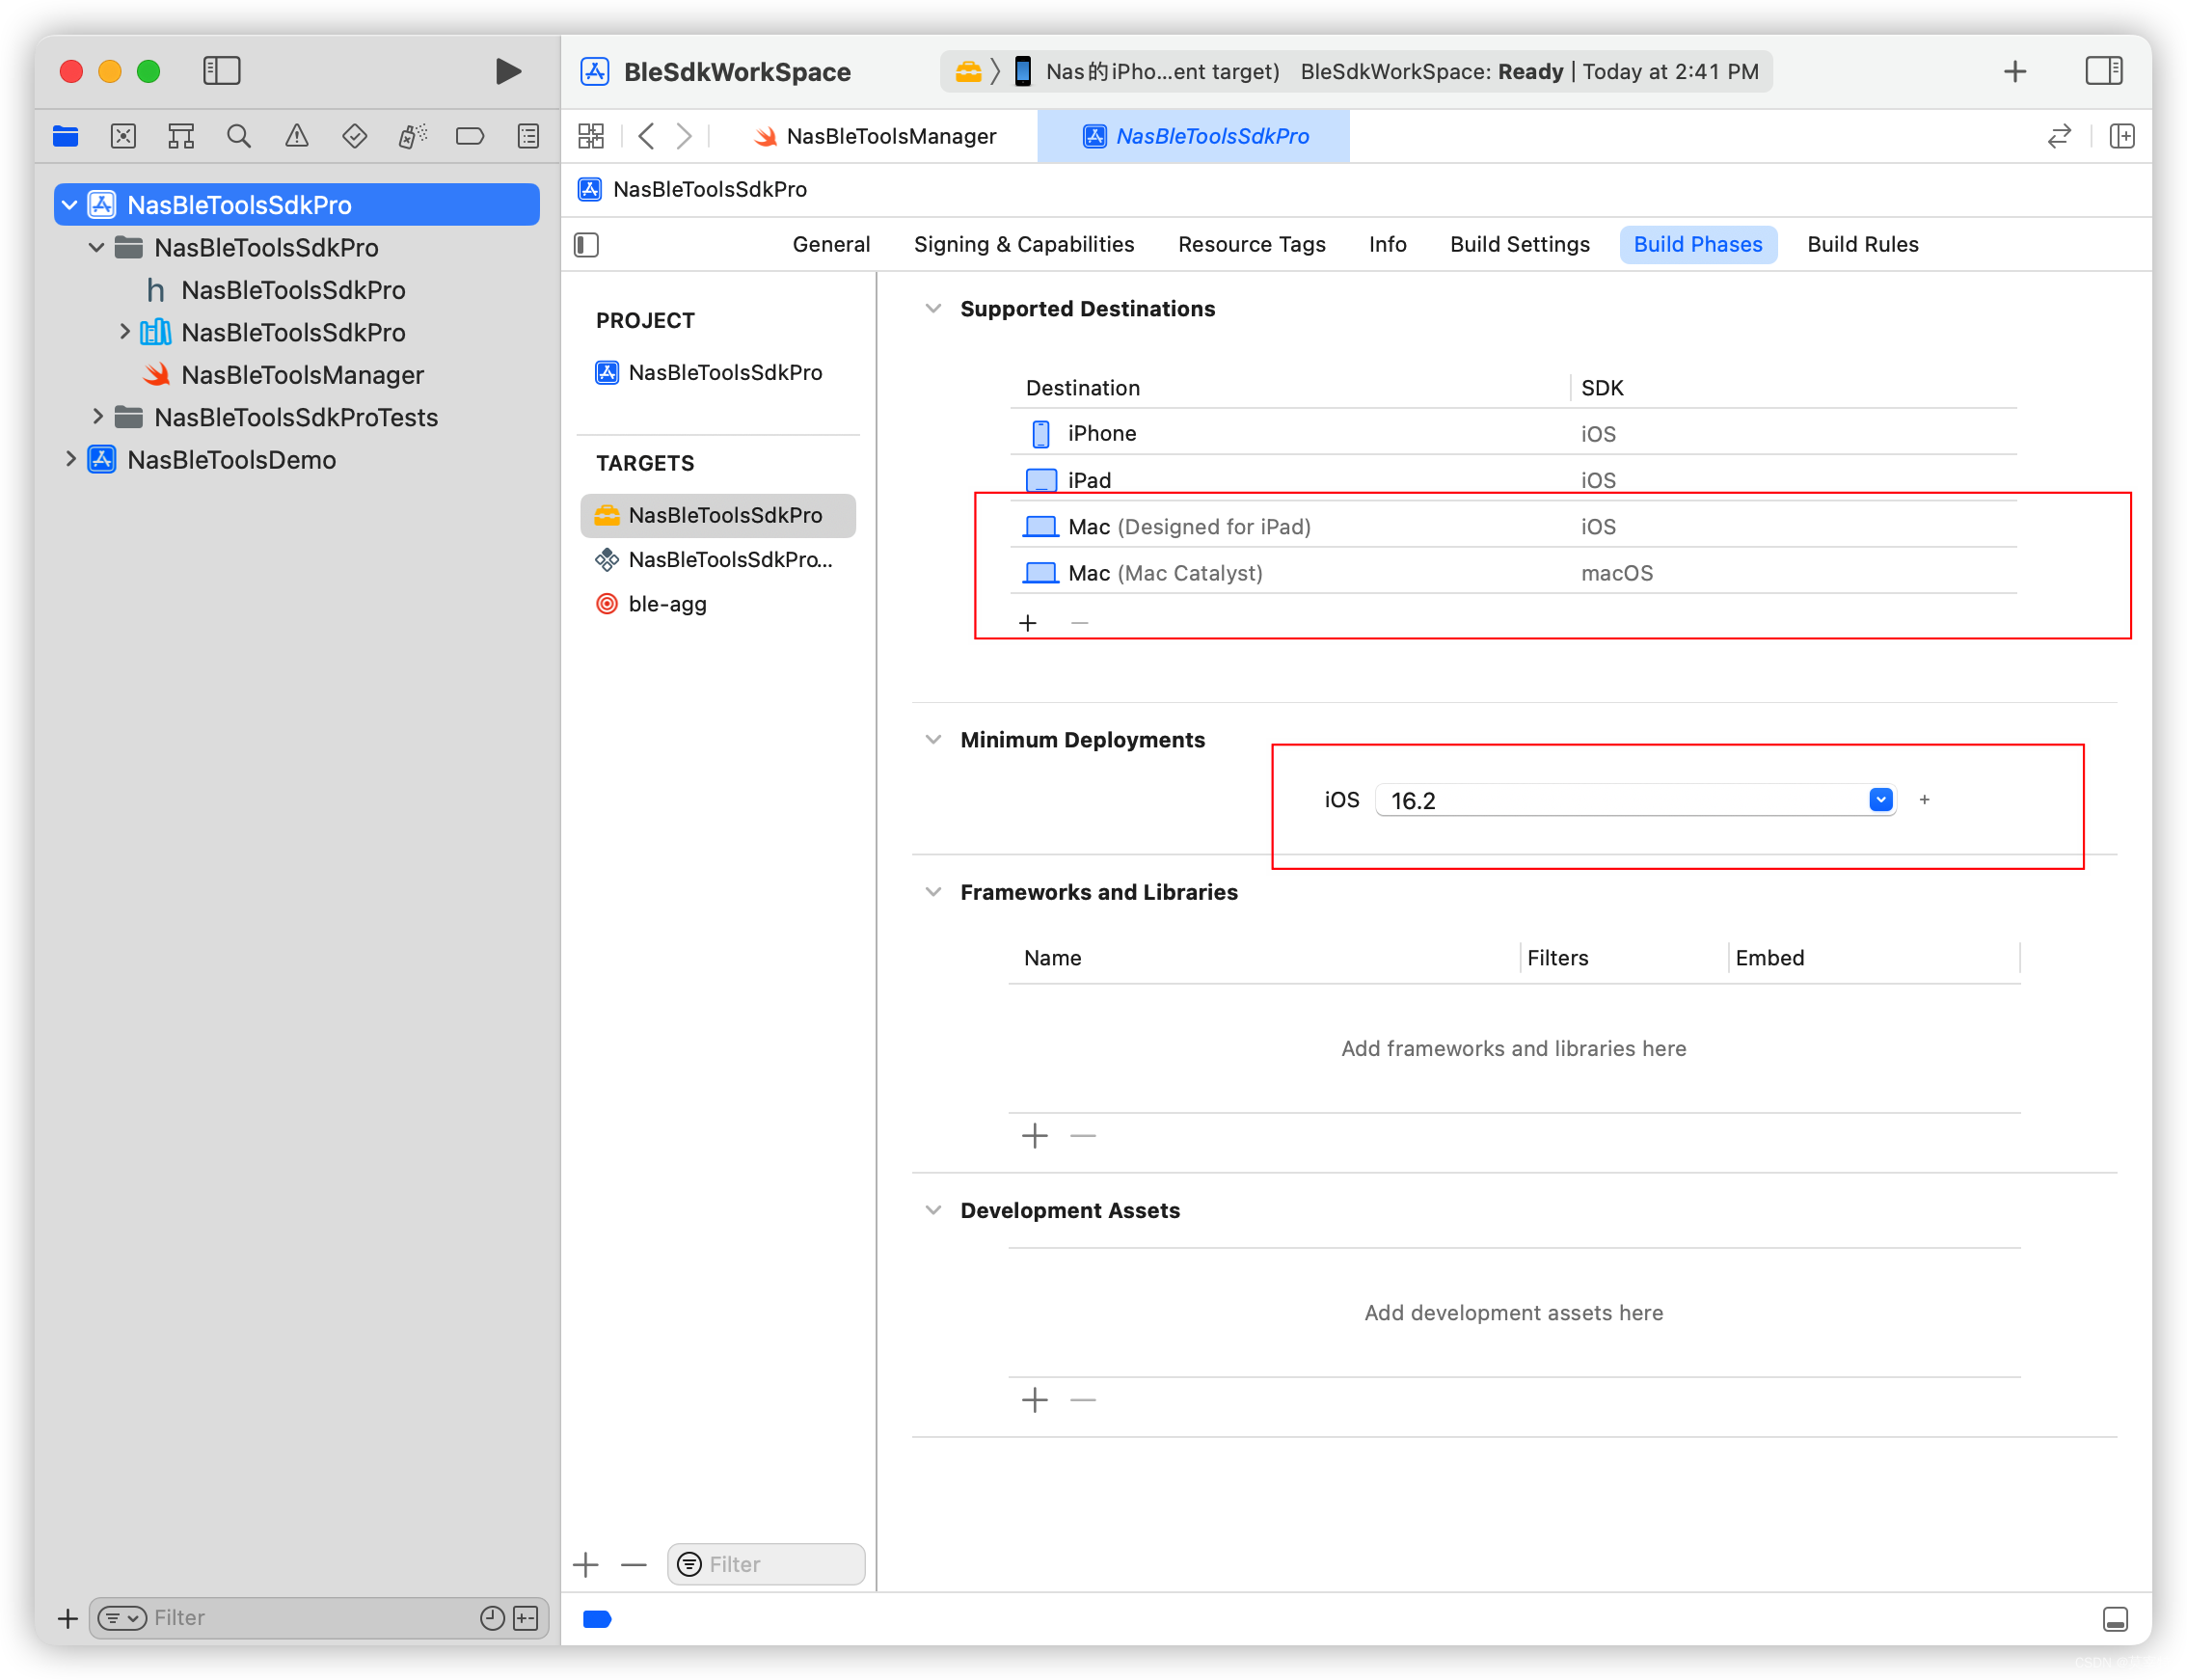Add a framework with plus button
The height and width of the screenshot is (1680, 2187).
tap(1034, 1136)
